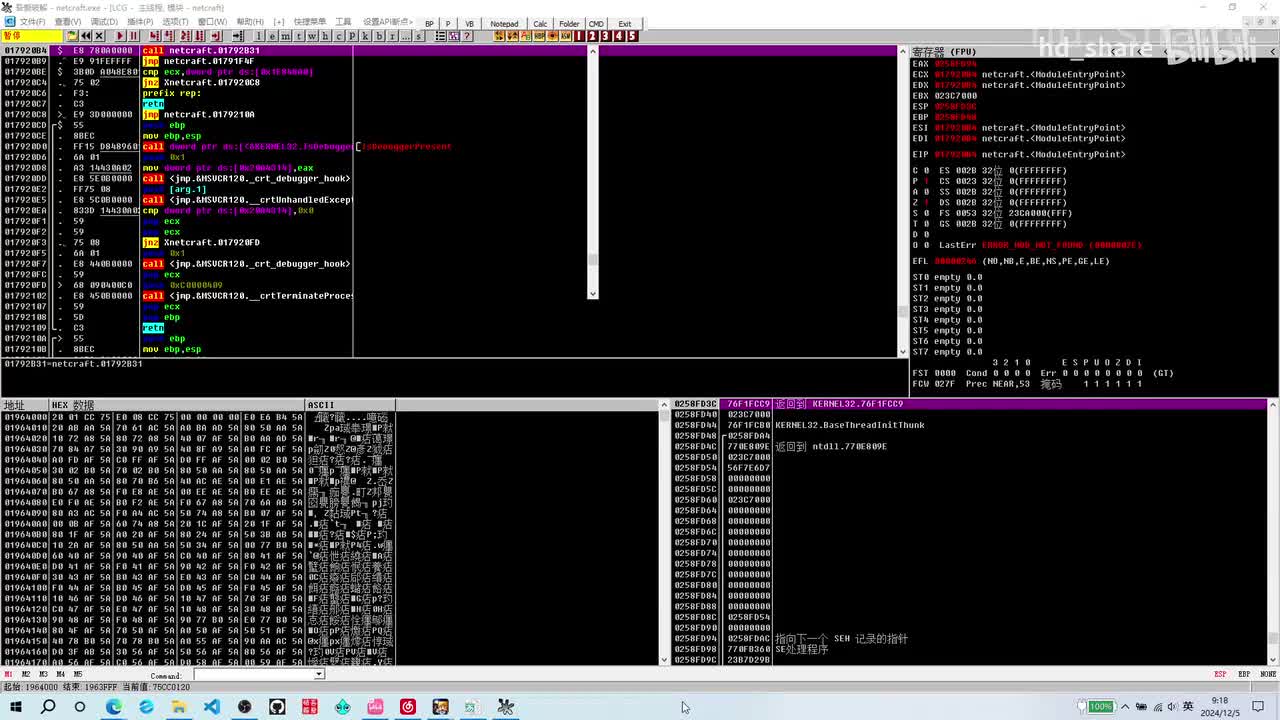Open the Breakpoints window with the b button
The width and height of the screenshot is (1280, 720).
click(x=377, y=36)
